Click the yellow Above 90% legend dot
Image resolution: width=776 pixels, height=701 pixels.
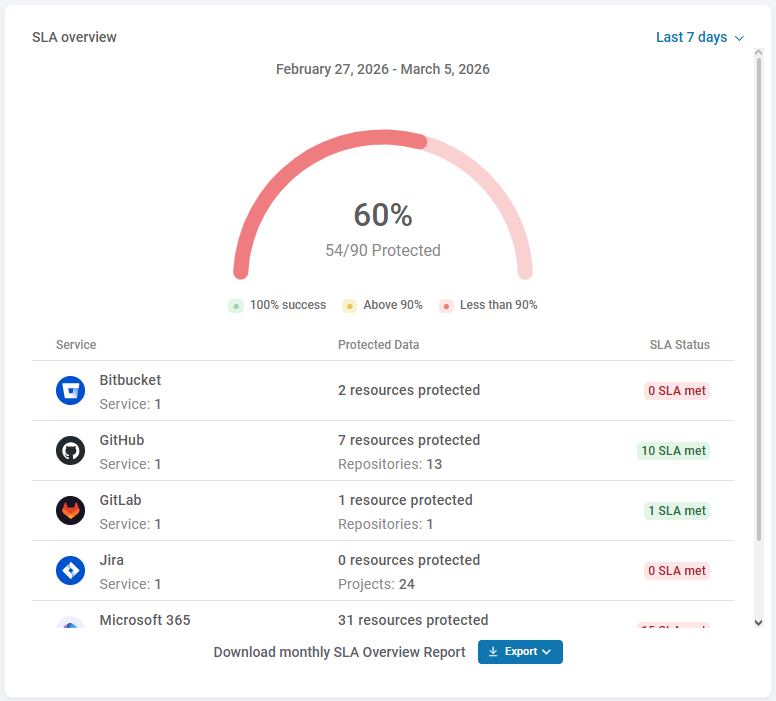pos(349,306)
